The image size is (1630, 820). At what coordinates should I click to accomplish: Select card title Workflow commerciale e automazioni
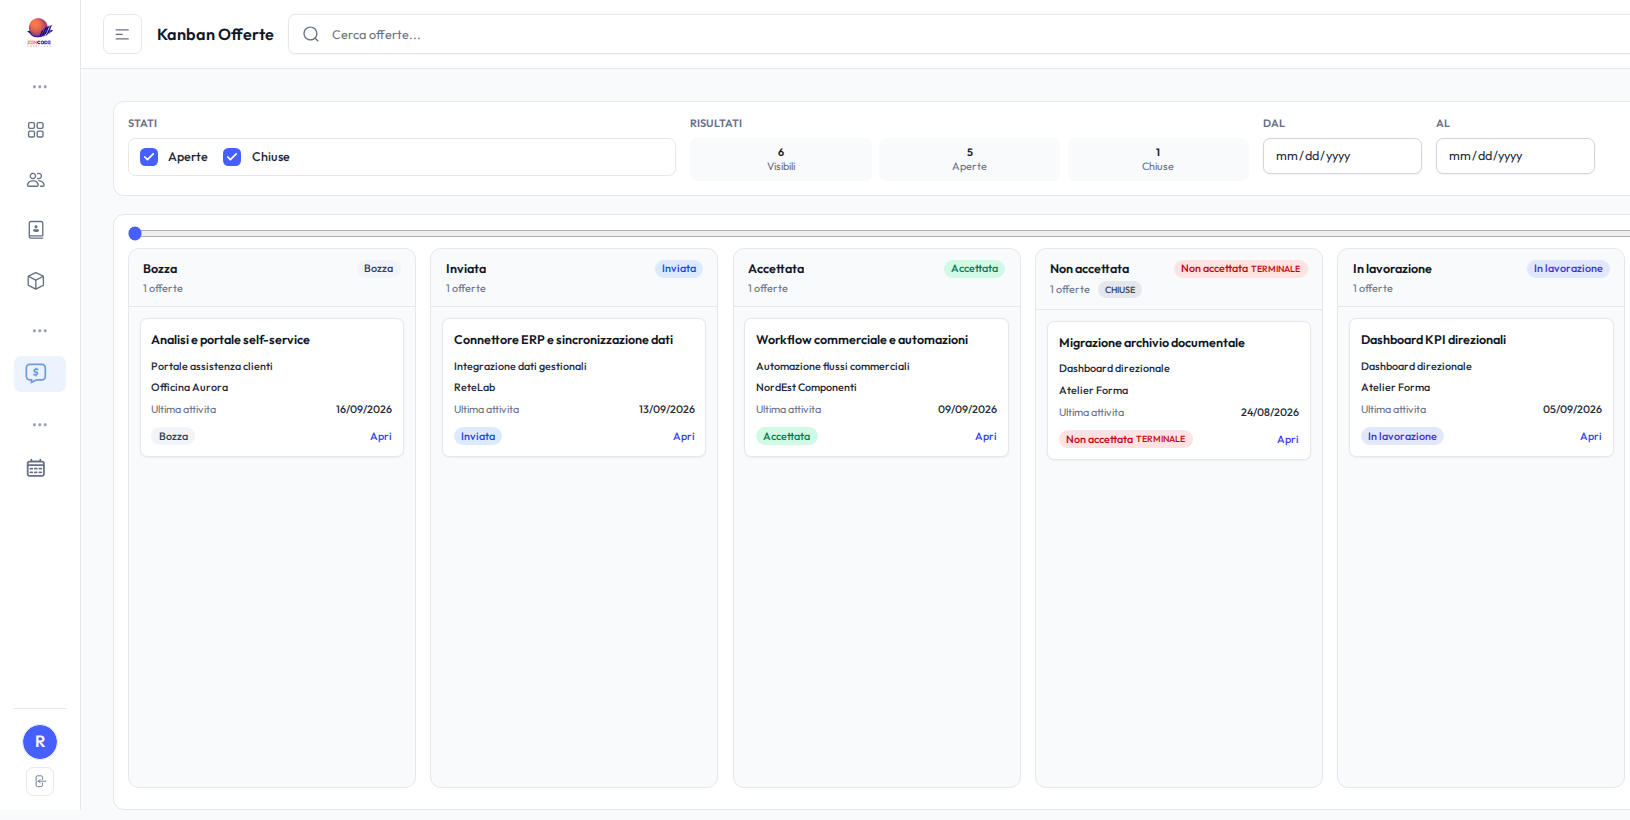click(862, 340)
